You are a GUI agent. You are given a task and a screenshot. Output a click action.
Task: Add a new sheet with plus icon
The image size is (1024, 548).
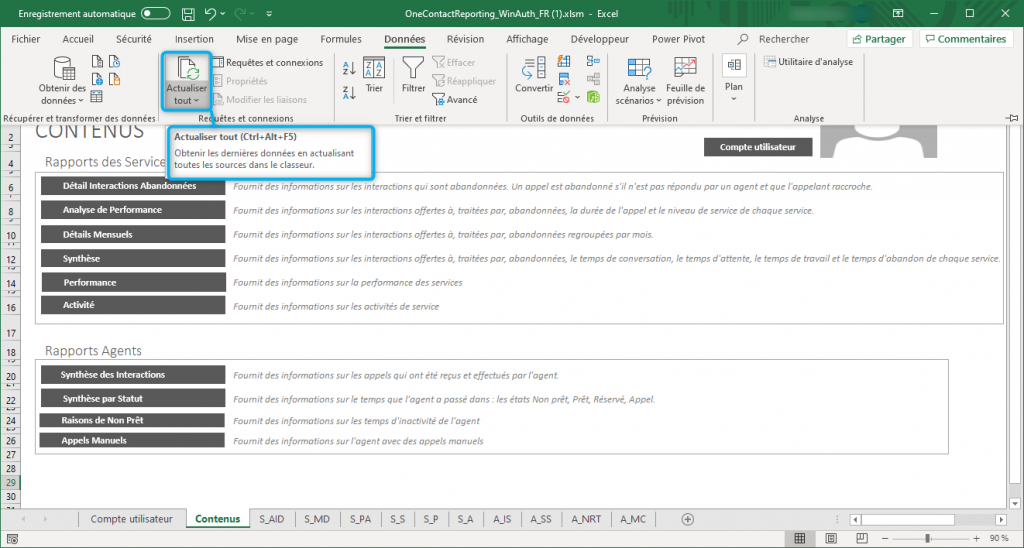pos(687,519)
